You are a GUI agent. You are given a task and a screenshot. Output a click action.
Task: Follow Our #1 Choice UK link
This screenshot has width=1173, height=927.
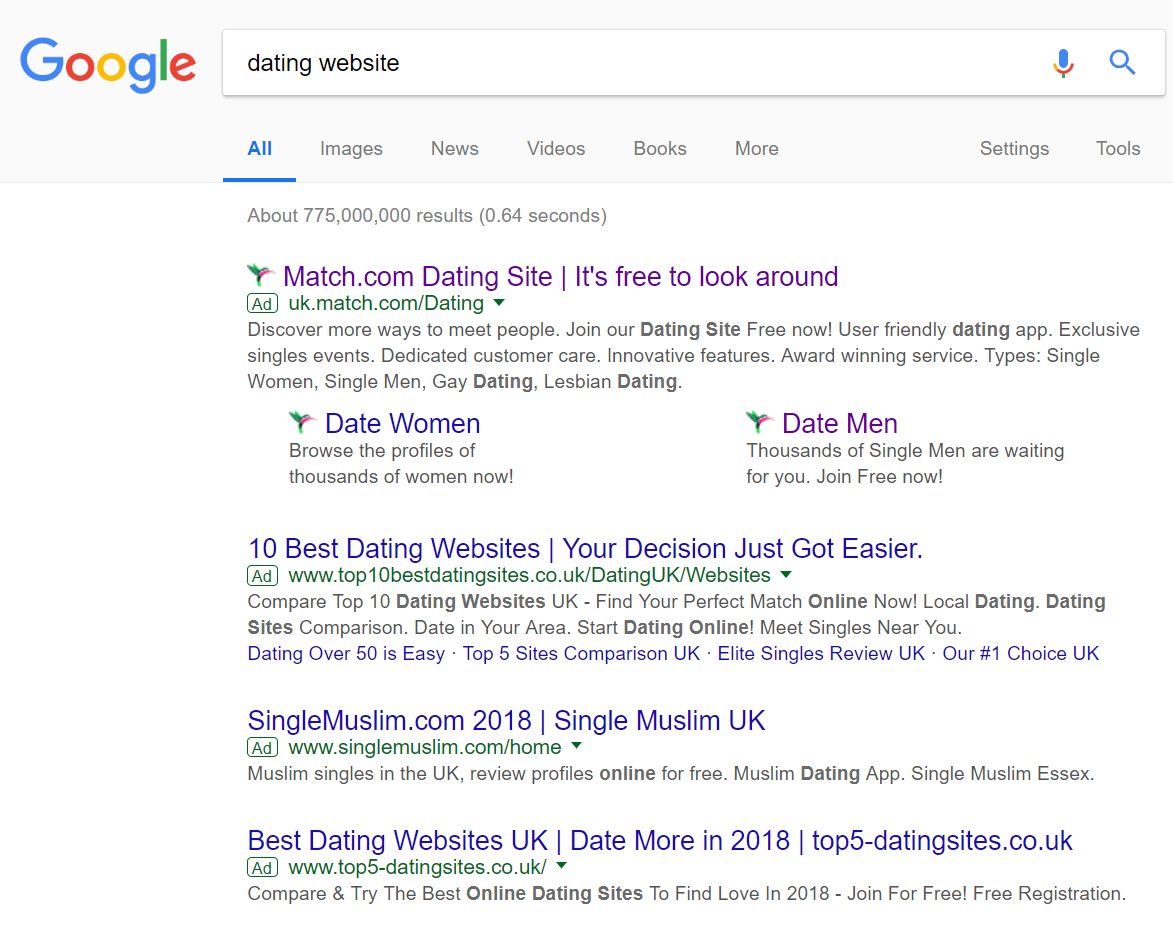click(1020, 653)
